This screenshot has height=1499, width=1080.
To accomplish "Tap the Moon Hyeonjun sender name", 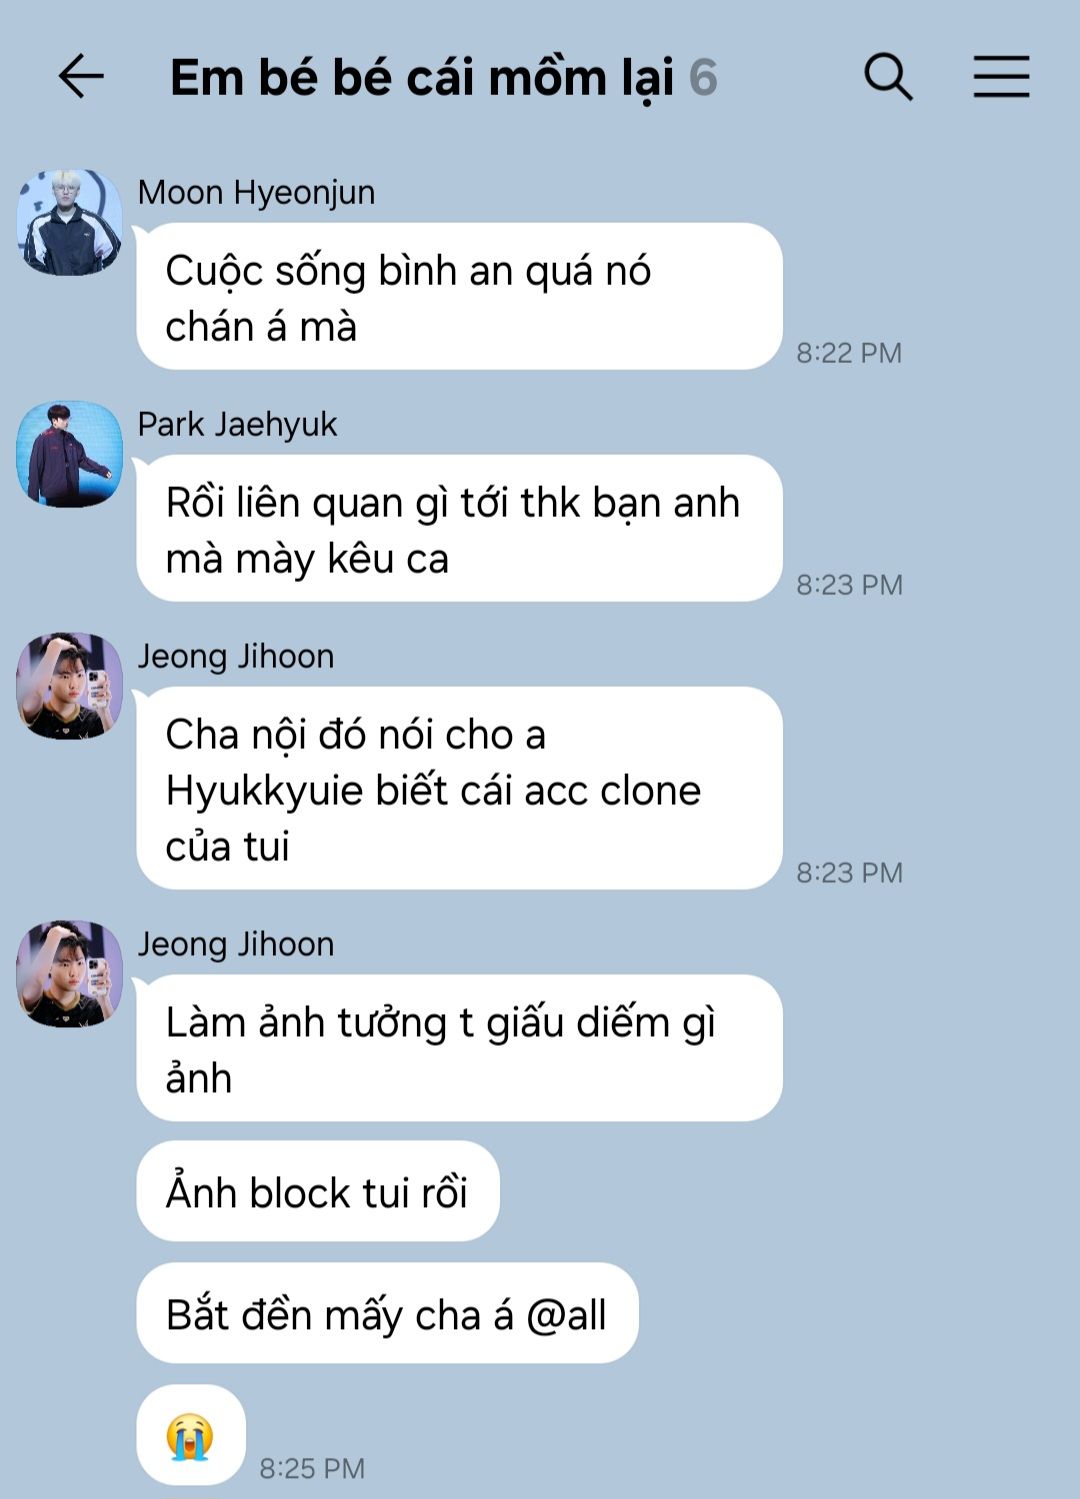I will (x=256, y=192).
